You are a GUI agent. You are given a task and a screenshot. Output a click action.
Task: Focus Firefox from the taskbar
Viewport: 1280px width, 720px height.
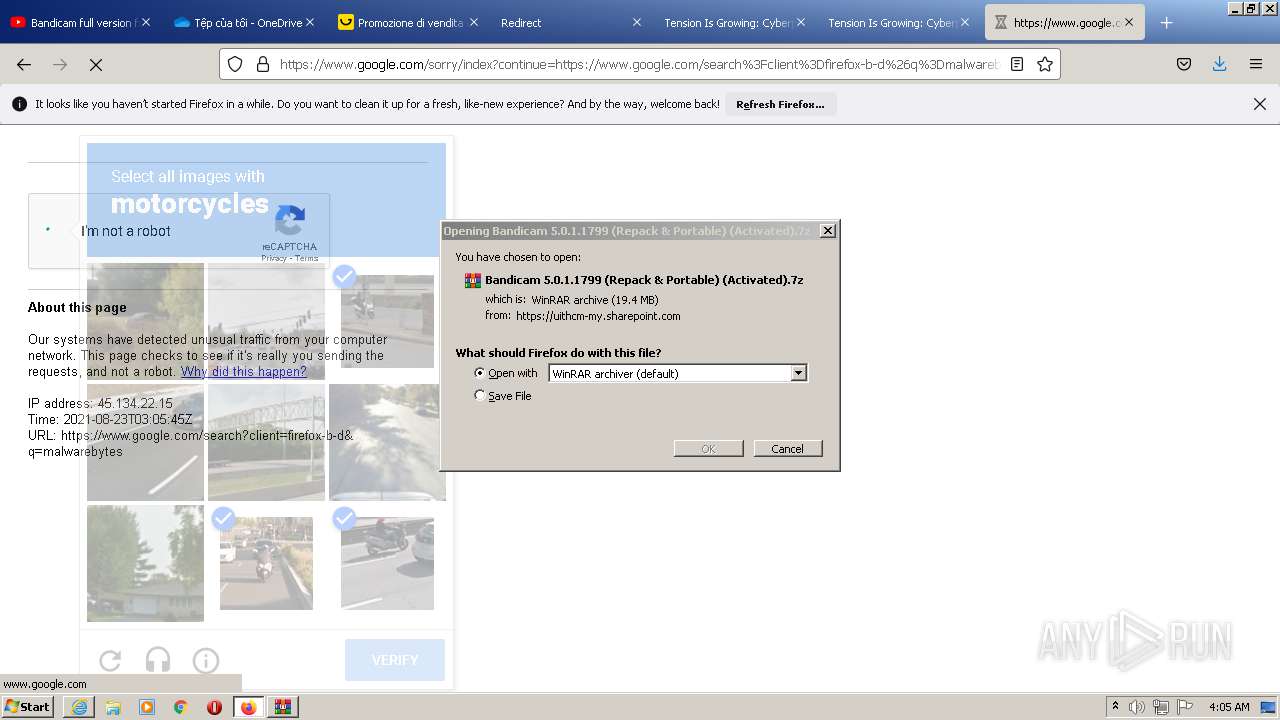click(248, 707)
